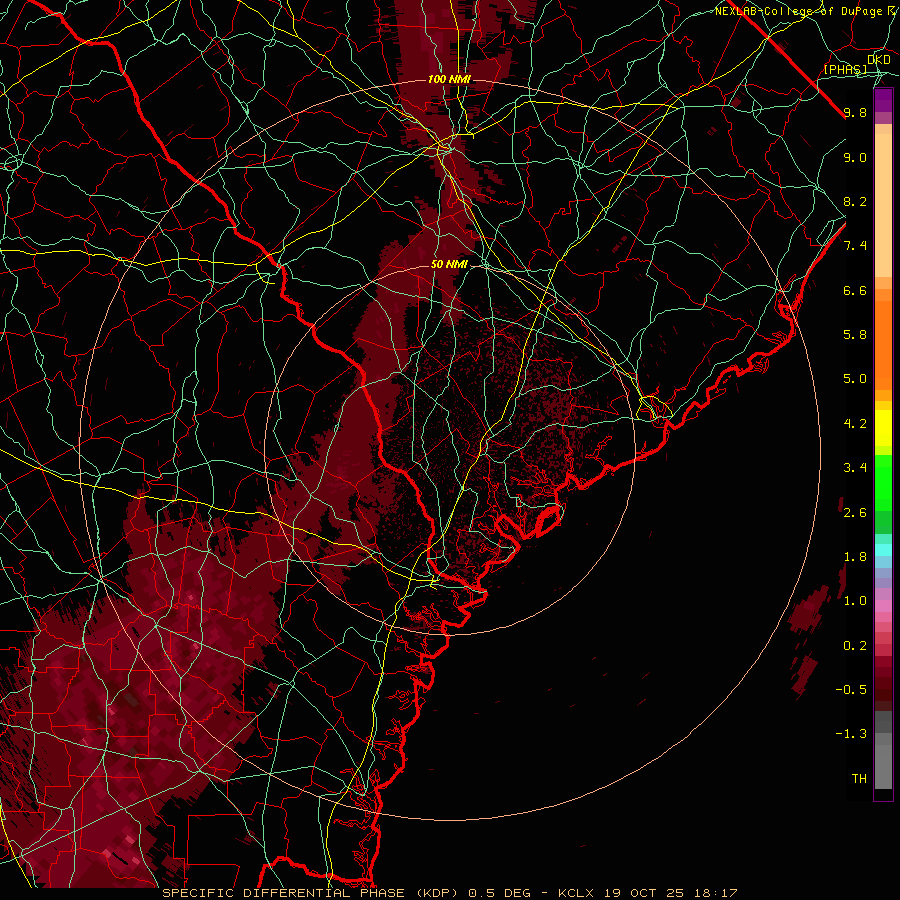Click the "[PHAS]" units label

[845, 69]
